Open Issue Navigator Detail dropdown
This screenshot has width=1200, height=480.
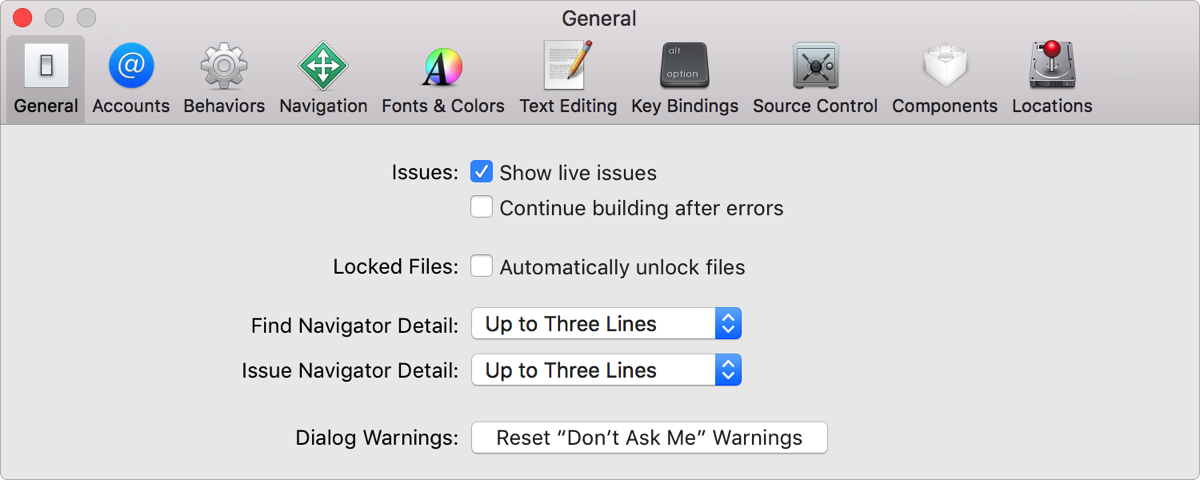click(x=606, y=370)
